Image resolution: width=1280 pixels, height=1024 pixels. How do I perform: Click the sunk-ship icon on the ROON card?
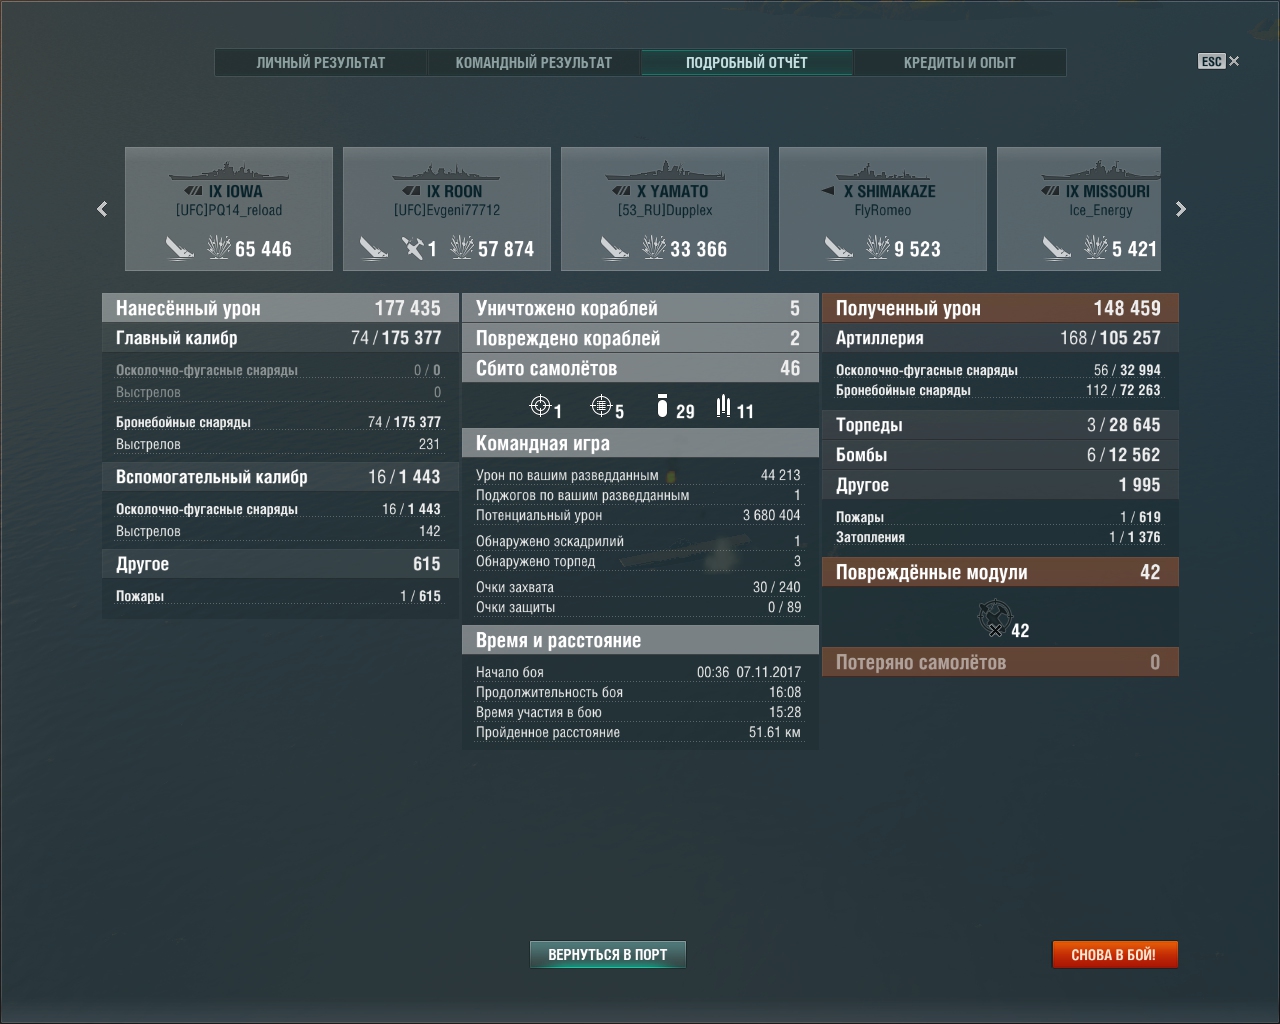(x=374, y=247)
